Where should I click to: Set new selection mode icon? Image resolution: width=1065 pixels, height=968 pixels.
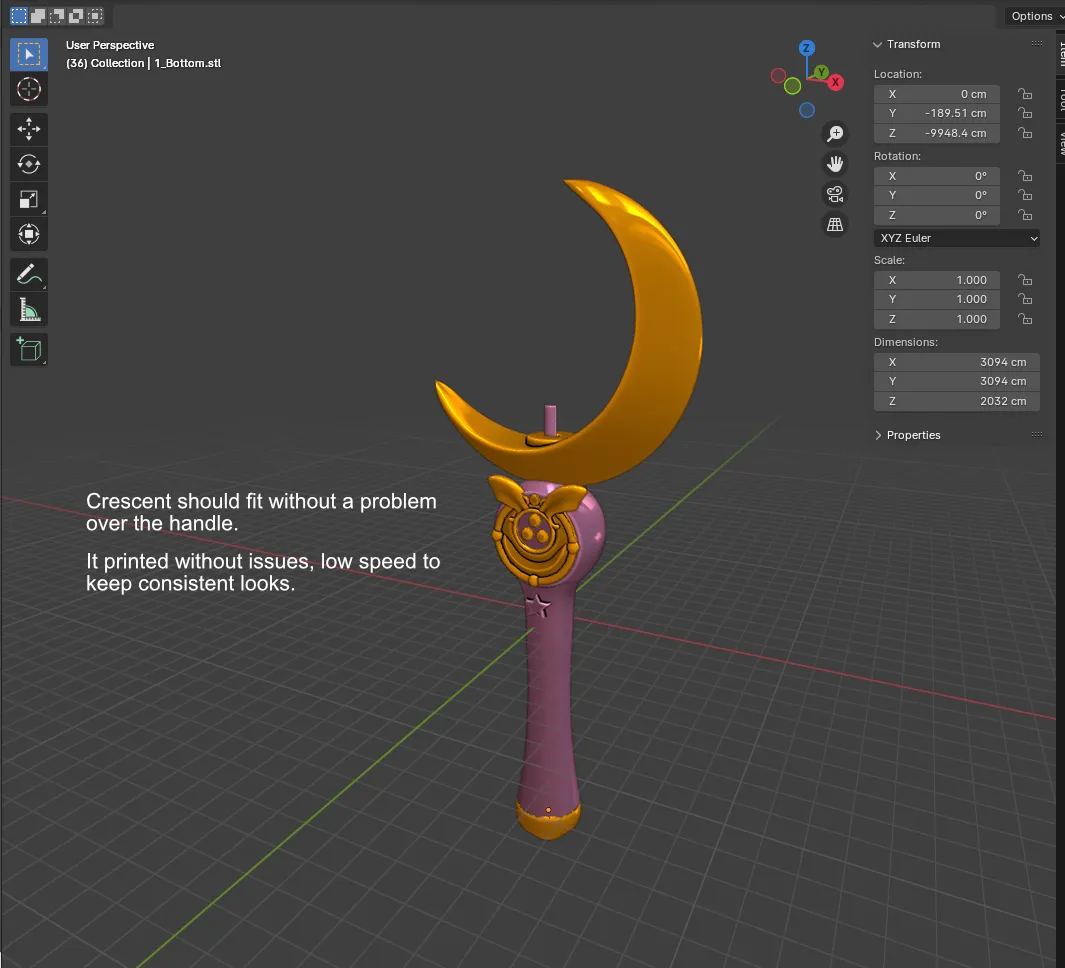point(19,16)
